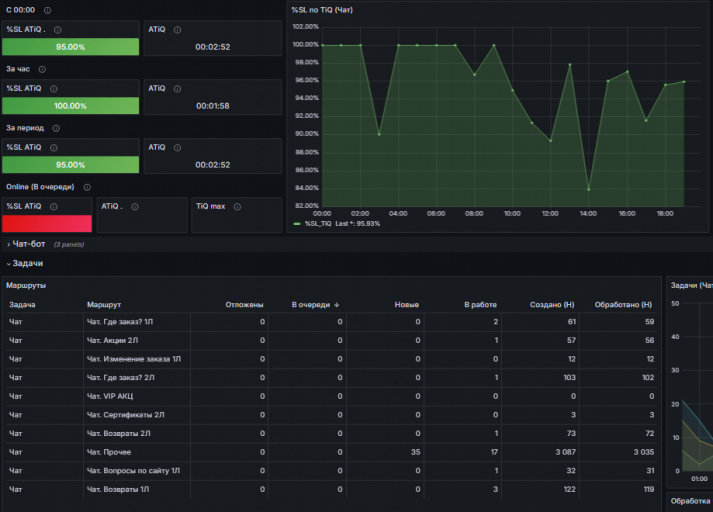
Task: Click info icon next to "С 00:00"
Action: click(x=48, y=10)
